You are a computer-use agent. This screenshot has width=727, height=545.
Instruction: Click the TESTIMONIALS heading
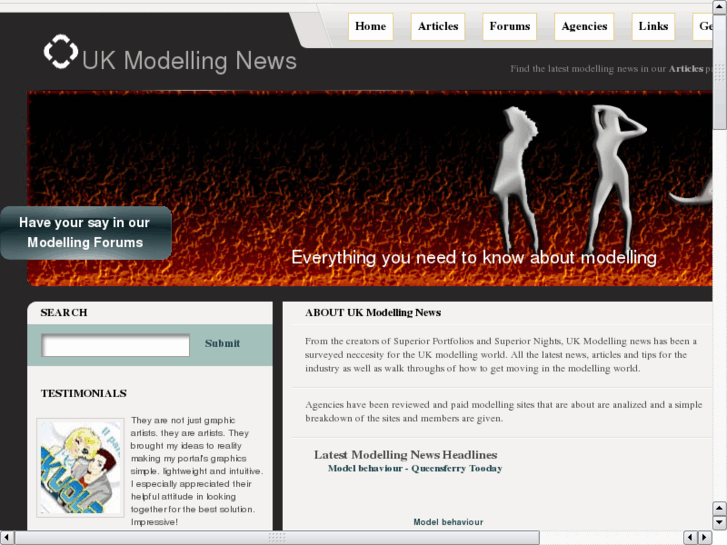[83, 393]
